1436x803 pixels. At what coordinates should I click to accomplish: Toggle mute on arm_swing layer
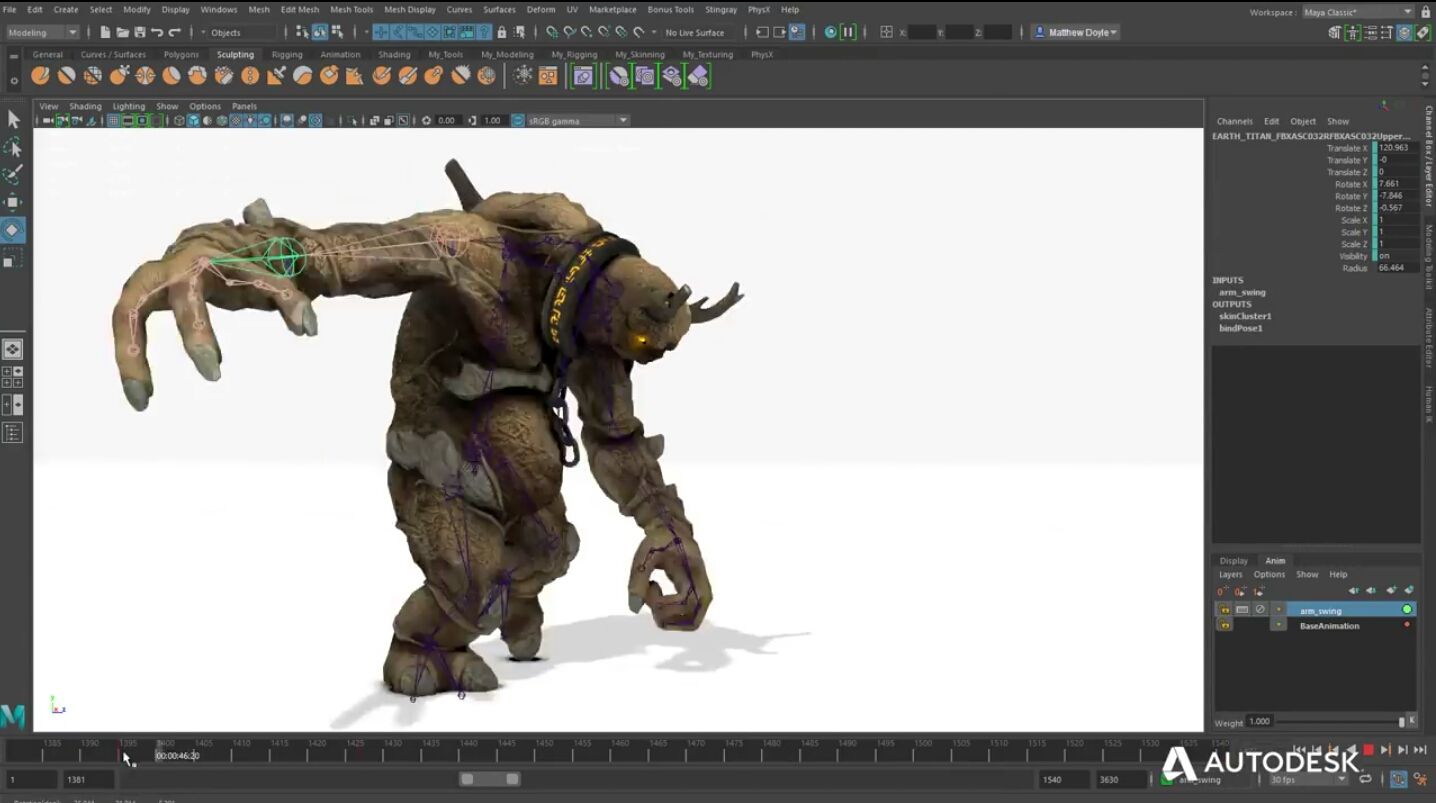[1260, 610]
